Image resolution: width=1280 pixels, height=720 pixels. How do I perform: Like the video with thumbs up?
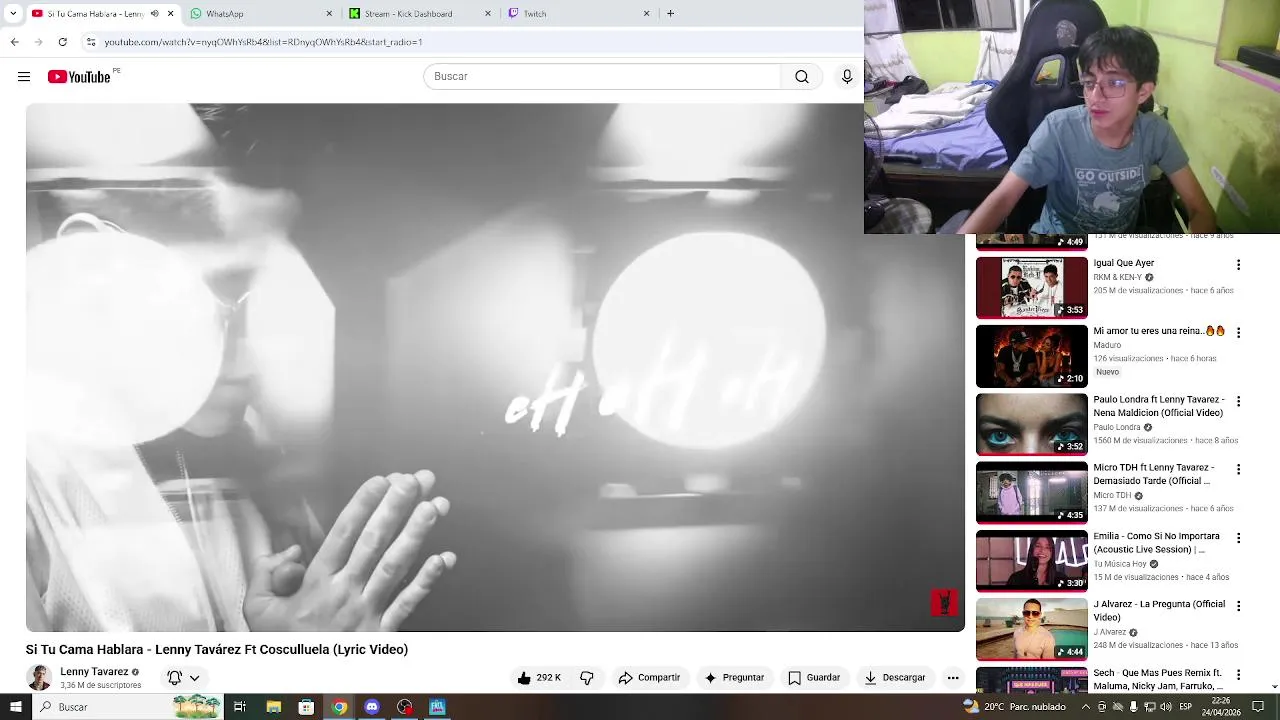539,678
